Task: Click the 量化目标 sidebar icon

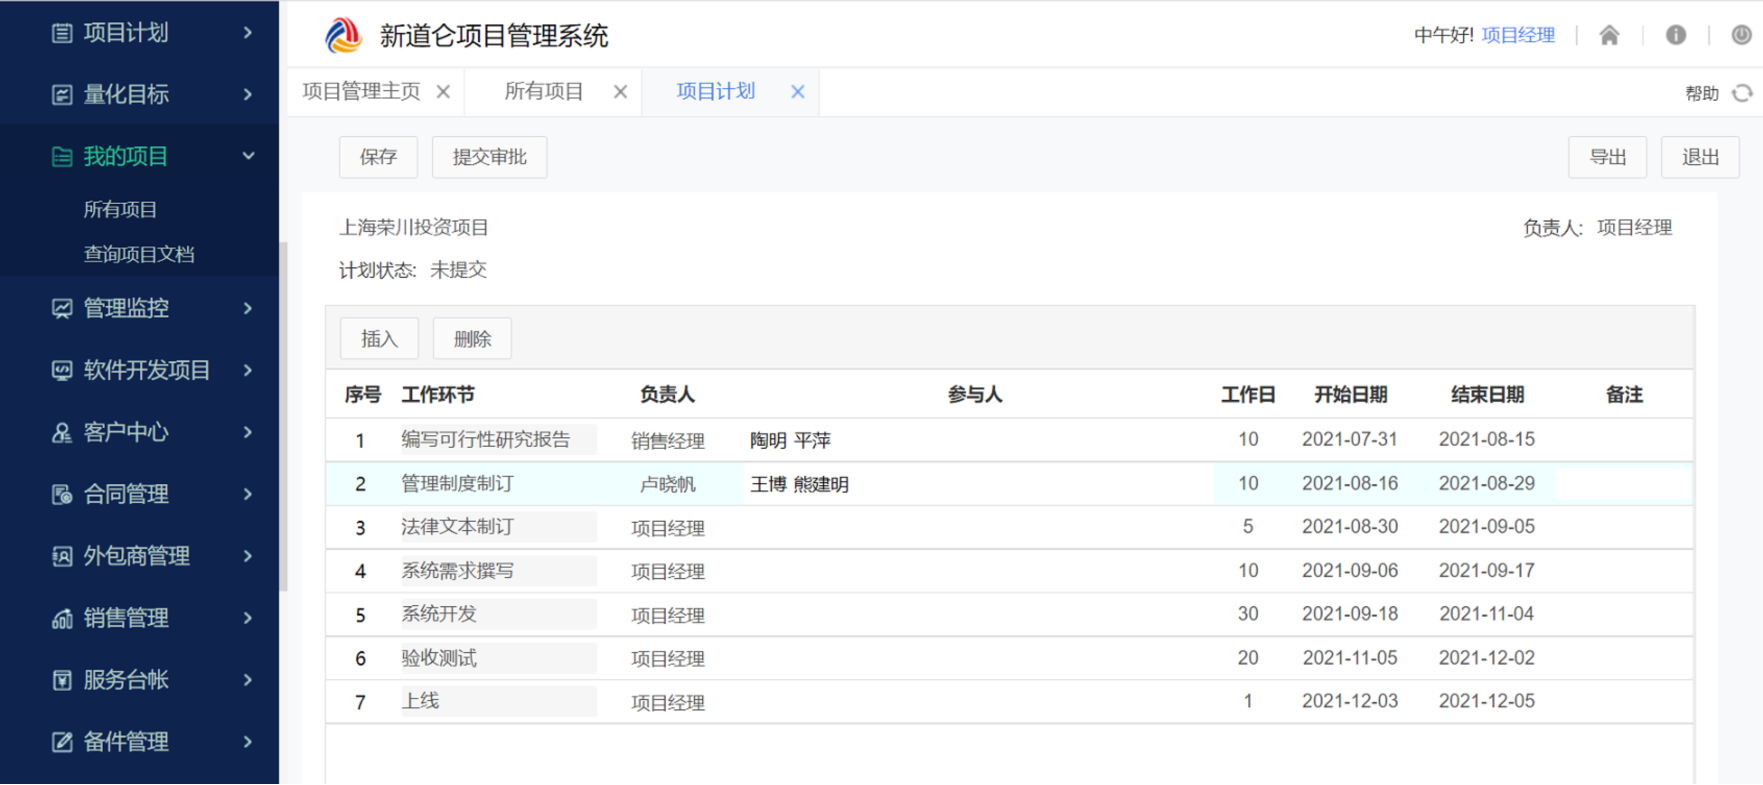Action: 62,95
